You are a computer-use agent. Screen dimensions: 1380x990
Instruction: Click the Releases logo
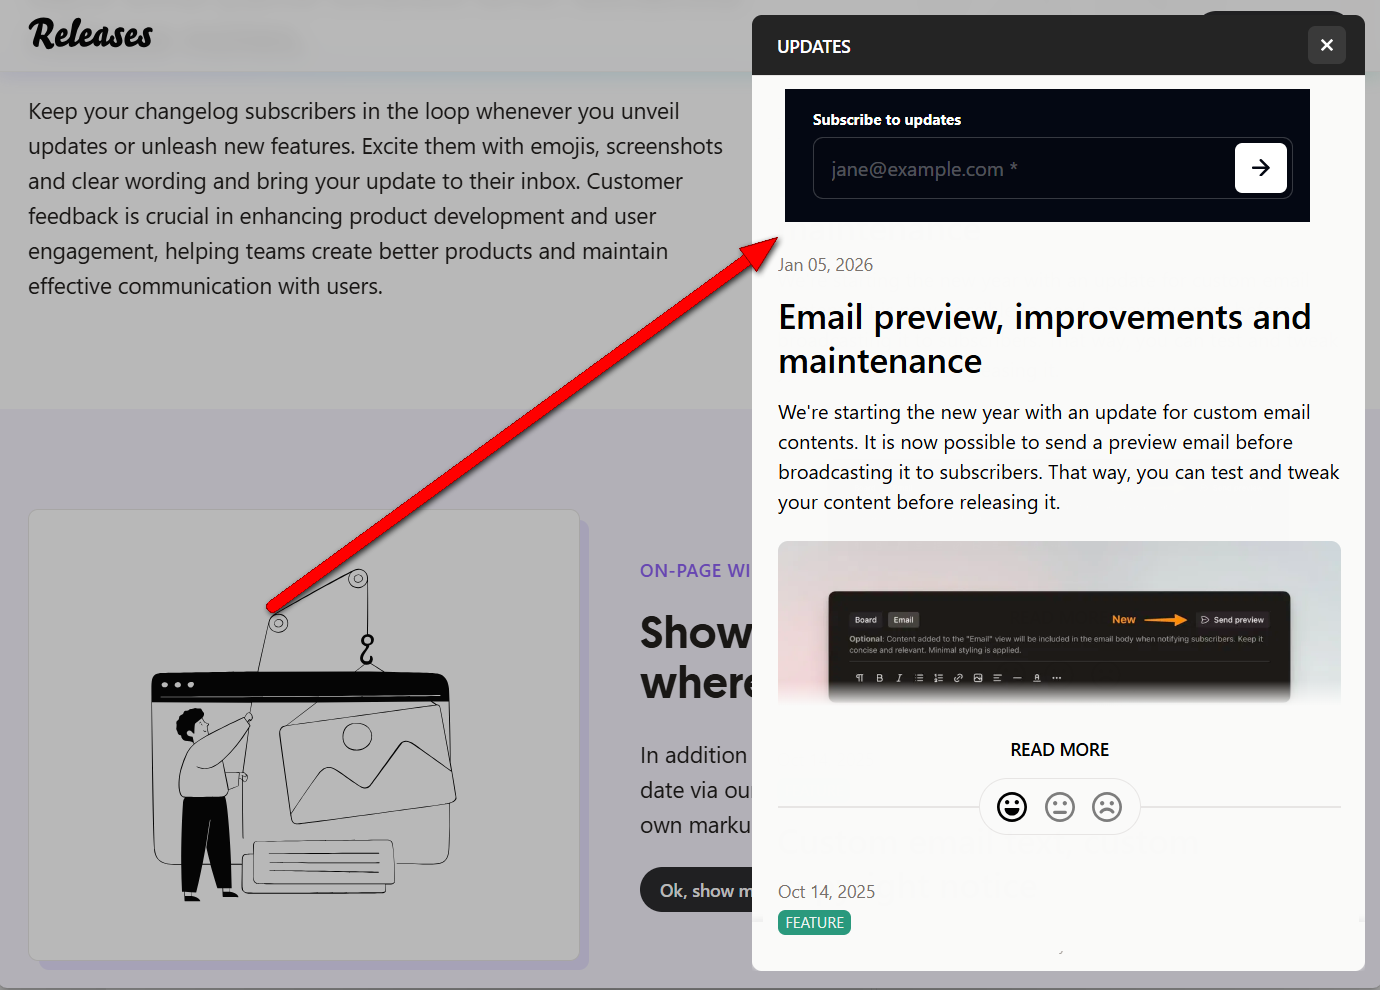[x=91, y=35]
